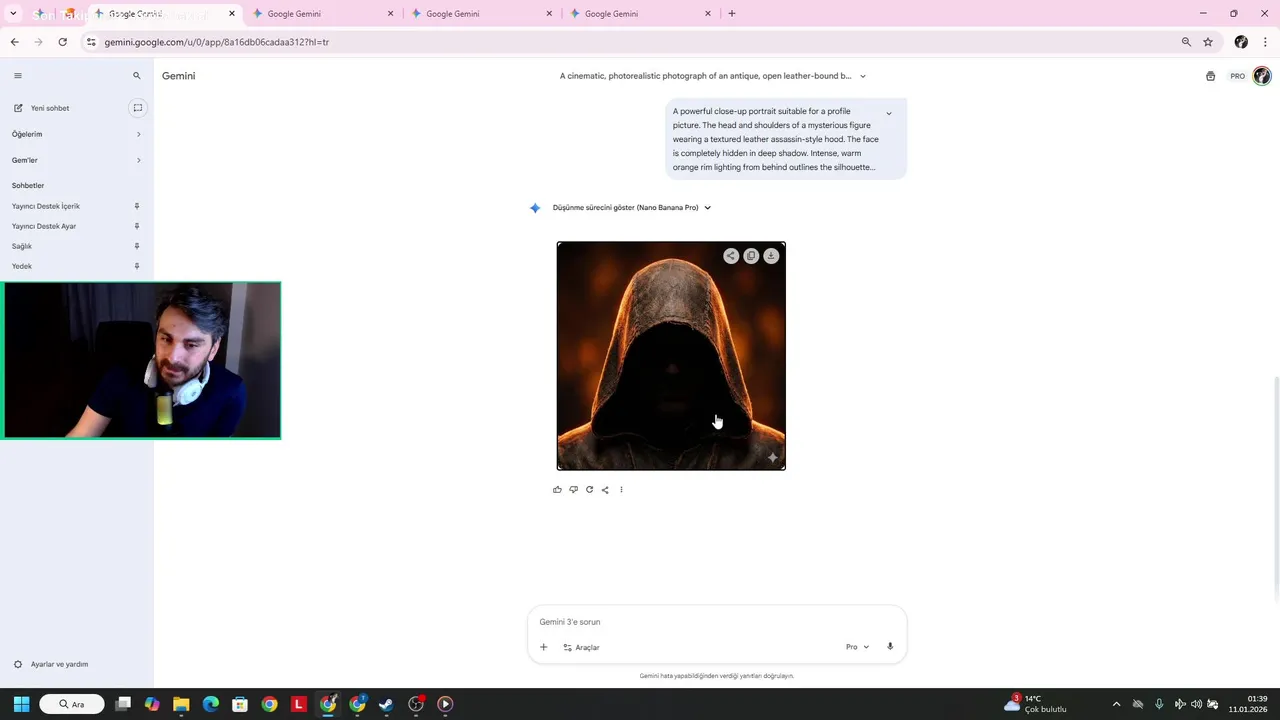Regenerate the response

click(589, 490)
